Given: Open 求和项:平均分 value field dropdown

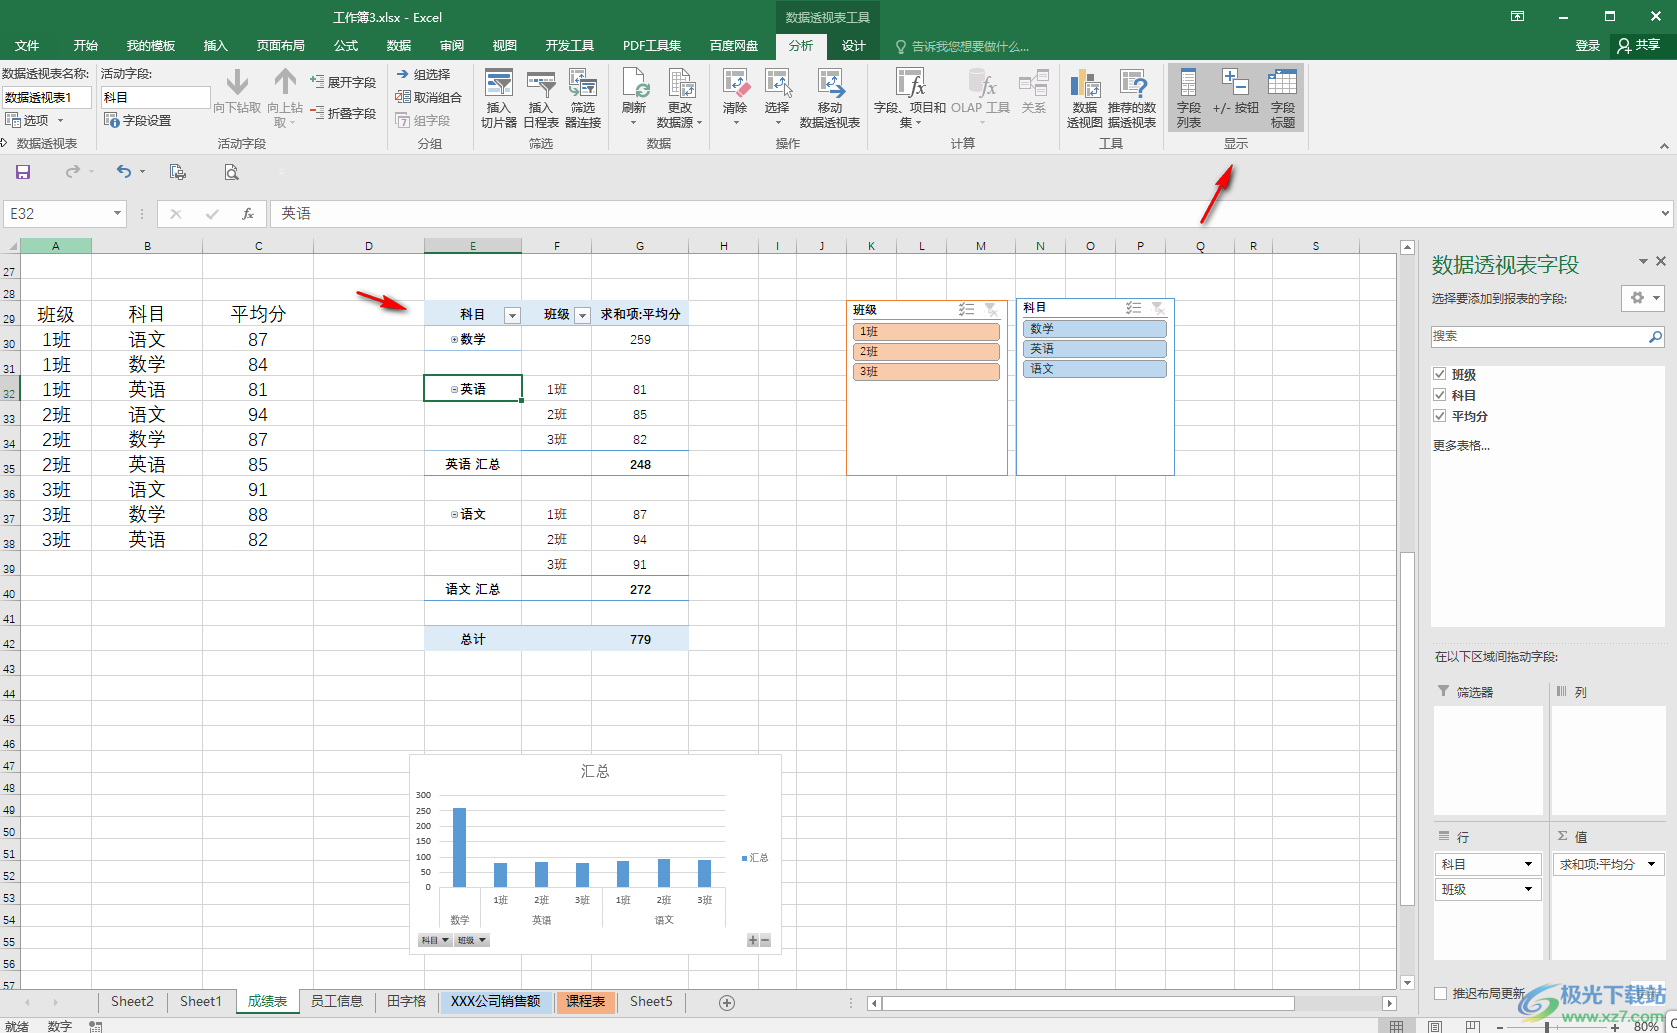Looking at the screenshot, I should [x=1651, y=864].
